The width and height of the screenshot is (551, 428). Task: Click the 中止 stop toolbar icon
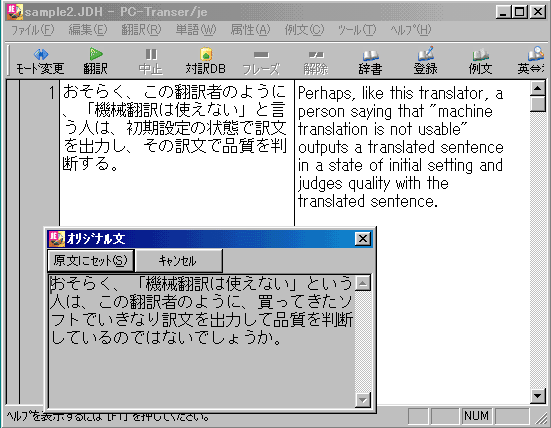coord(151,61)
